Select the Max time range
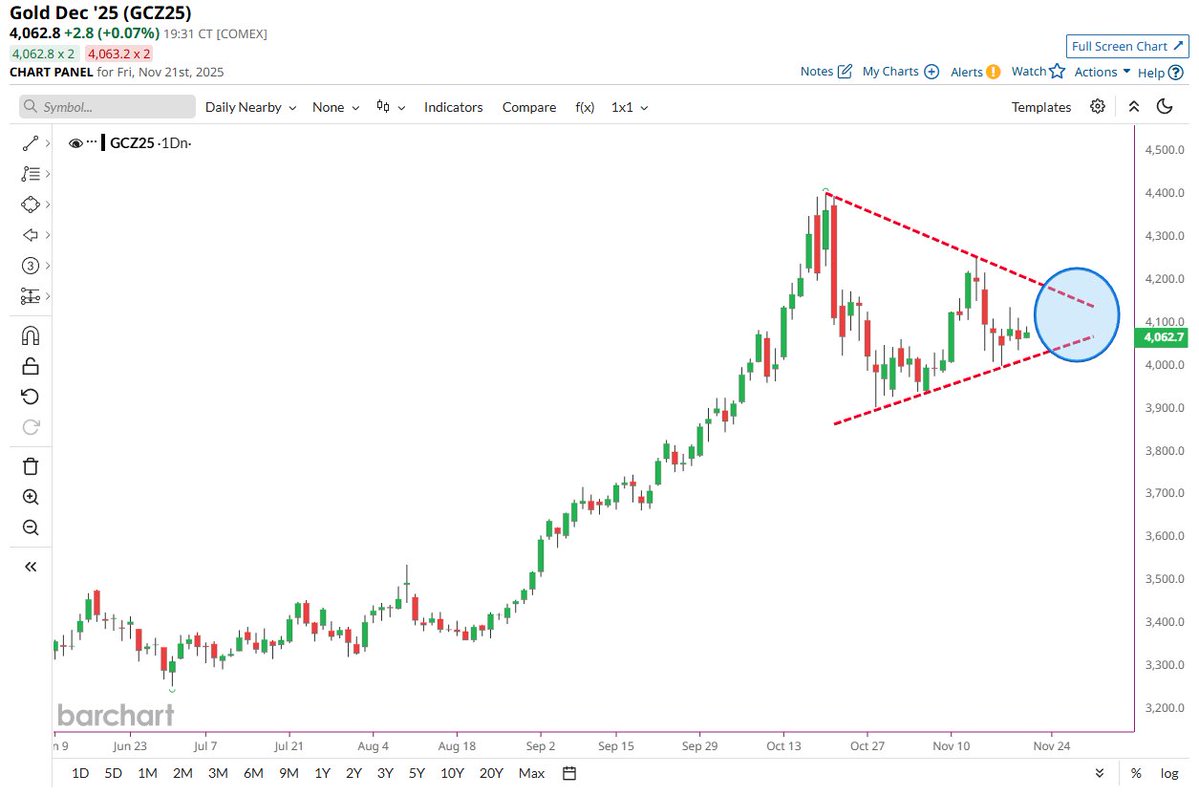Viewport: 1199px width, 796px height. (x=531, y=773)
